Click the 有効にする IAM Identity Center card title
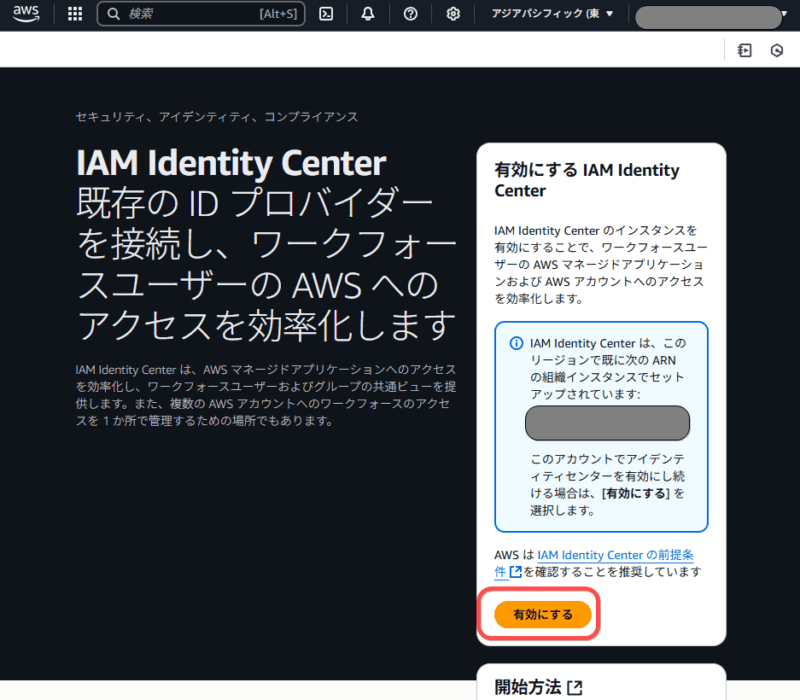The image size is (800, 700). [x=587, y=180]
